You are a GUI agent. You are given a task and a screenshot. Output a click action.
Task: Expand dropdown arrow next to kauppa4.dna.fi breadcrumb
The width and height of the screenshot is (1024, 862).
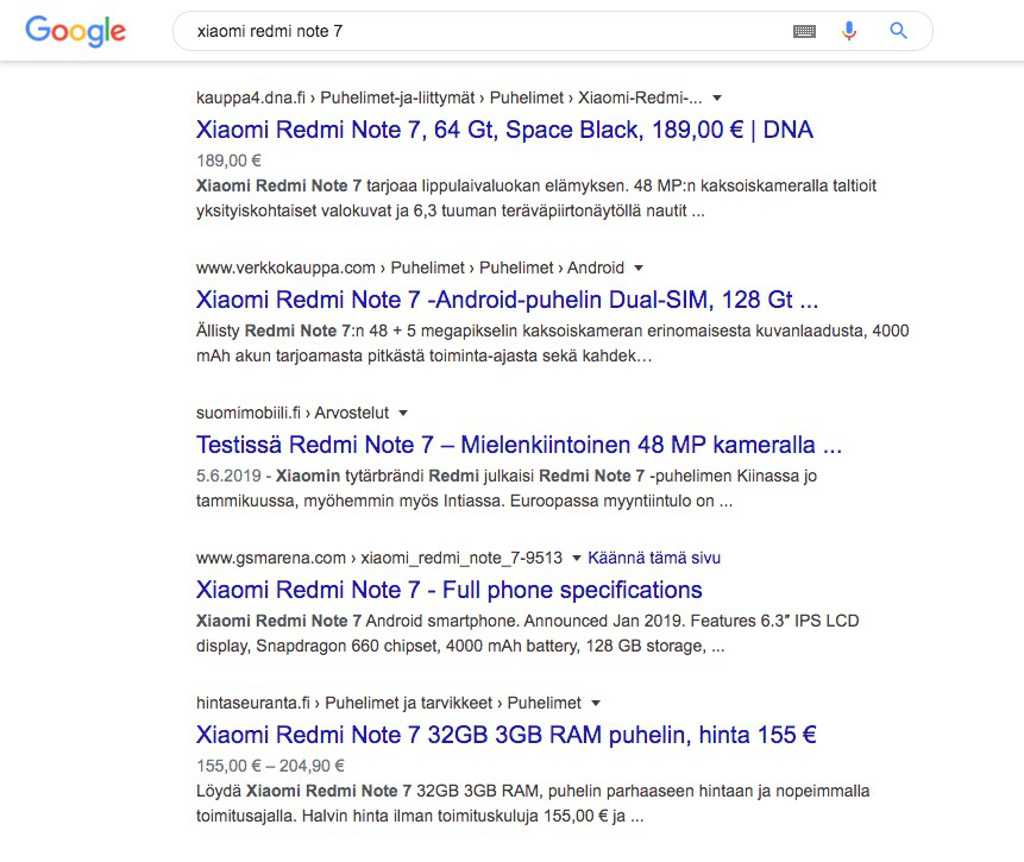717,98
